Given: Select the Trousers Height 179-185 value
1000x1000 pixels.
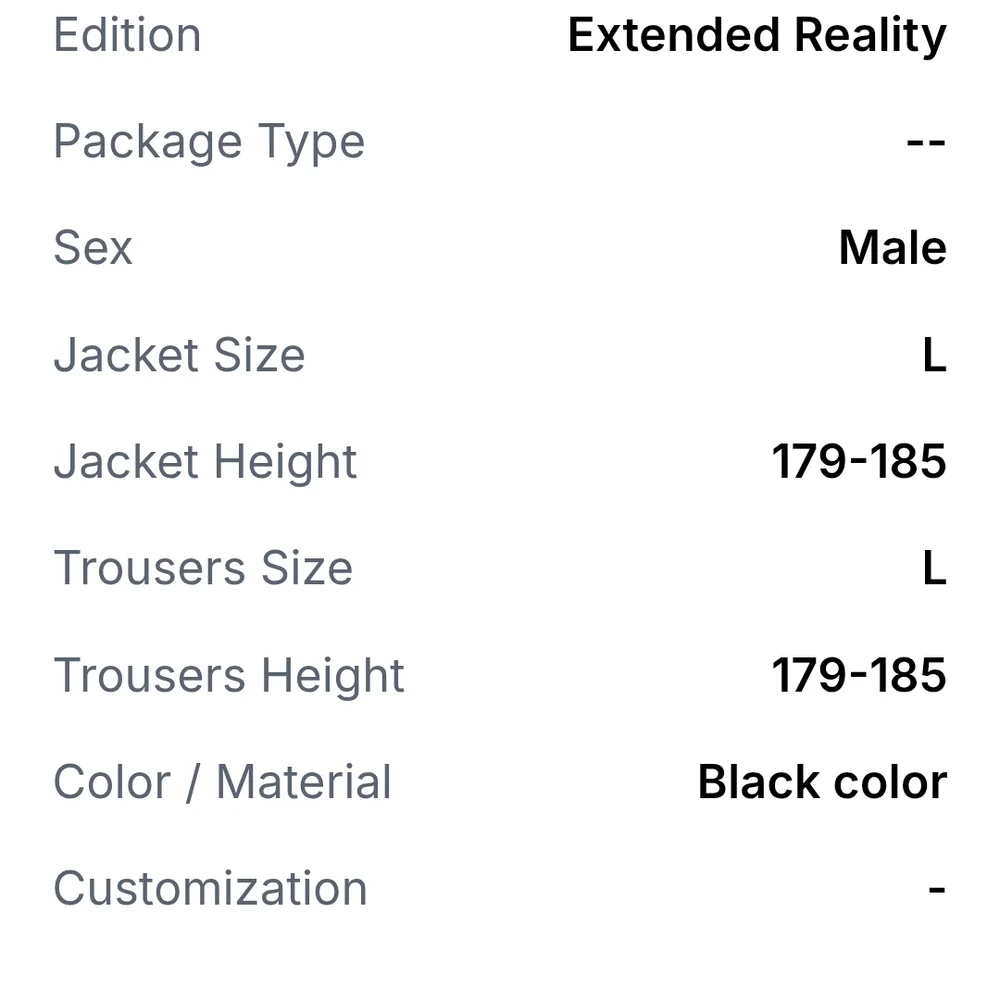Looking at the screenshot, I should (860, 675).
